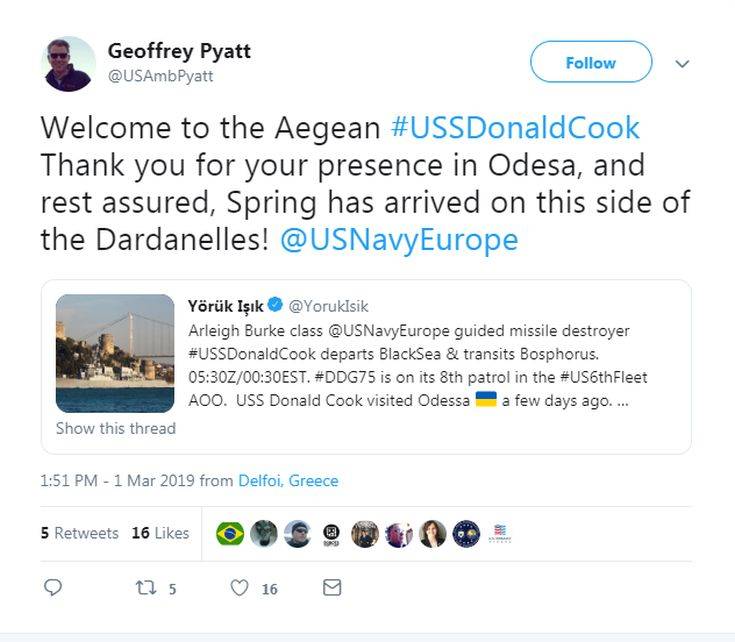Open Geoffrey Pyatt's profile avatar
Screen dimensions: 735x642
tap(69, 64)
